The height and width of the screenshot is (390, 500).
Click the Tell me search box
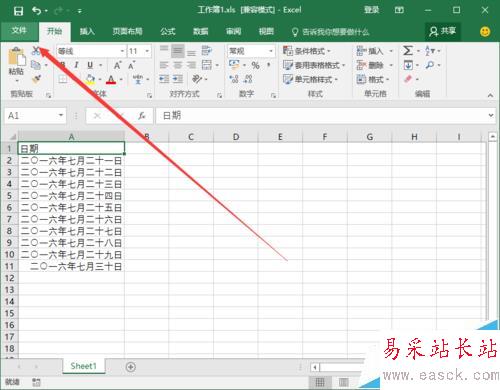click(x=330, y=32)
